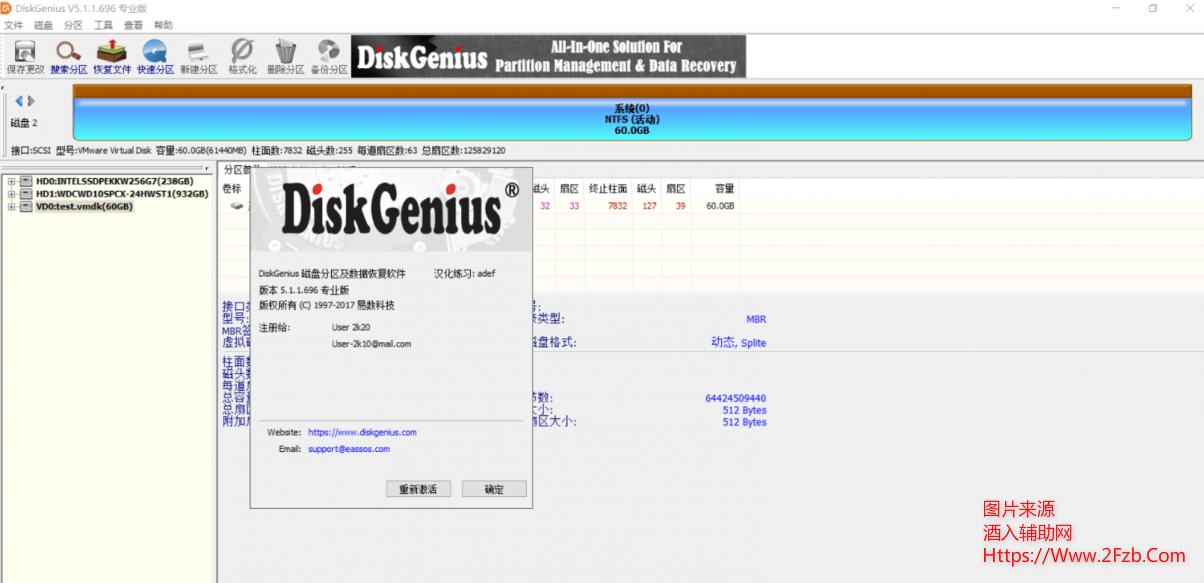This screenshot has width=1204, height=583.
Task: Click the right arrow disk navigation icon
Action: click(29, 100)
